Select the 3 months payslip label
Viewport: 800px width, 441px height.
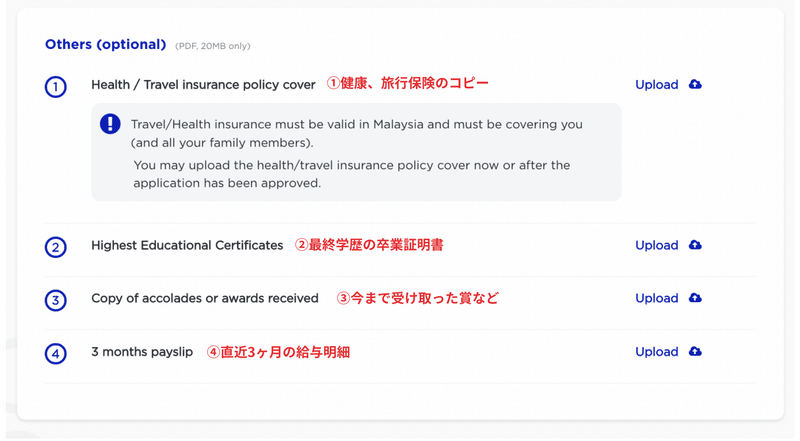[142, 352]
